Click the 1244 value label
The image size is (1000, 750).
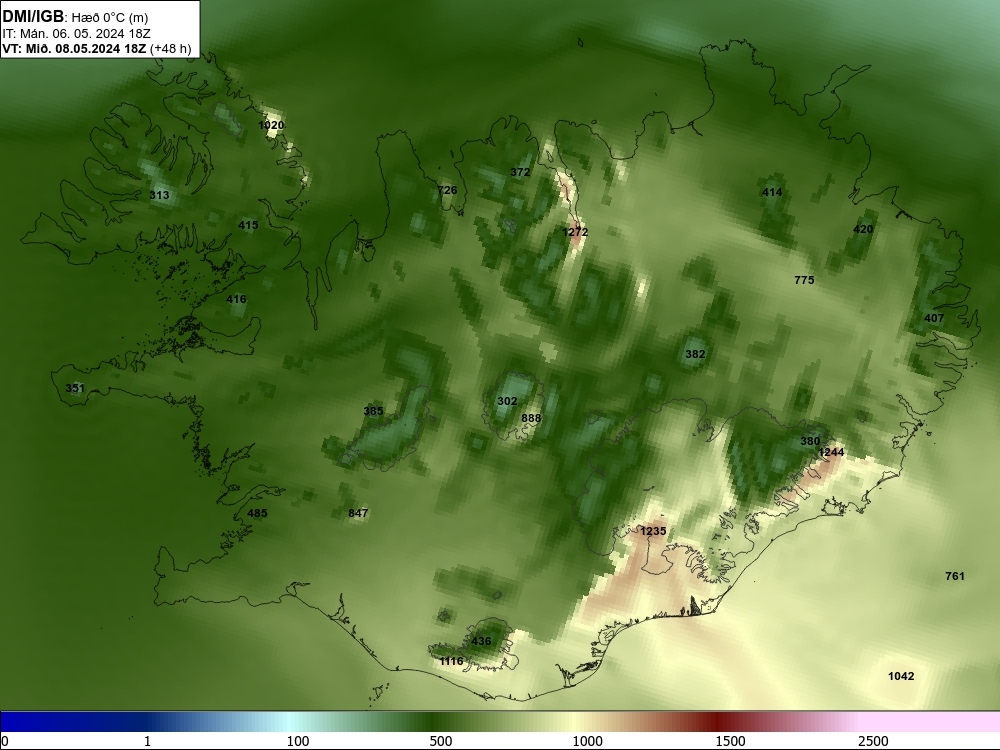point(831,452)
